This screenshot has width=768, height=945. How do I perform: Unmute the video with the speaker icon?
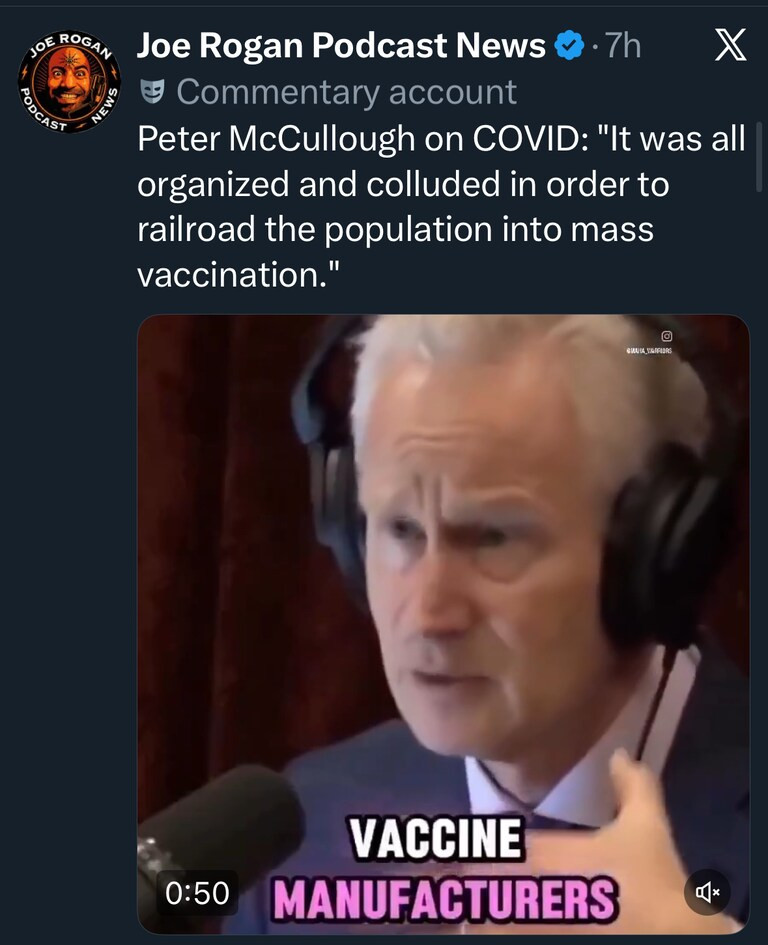pos(708,893)
